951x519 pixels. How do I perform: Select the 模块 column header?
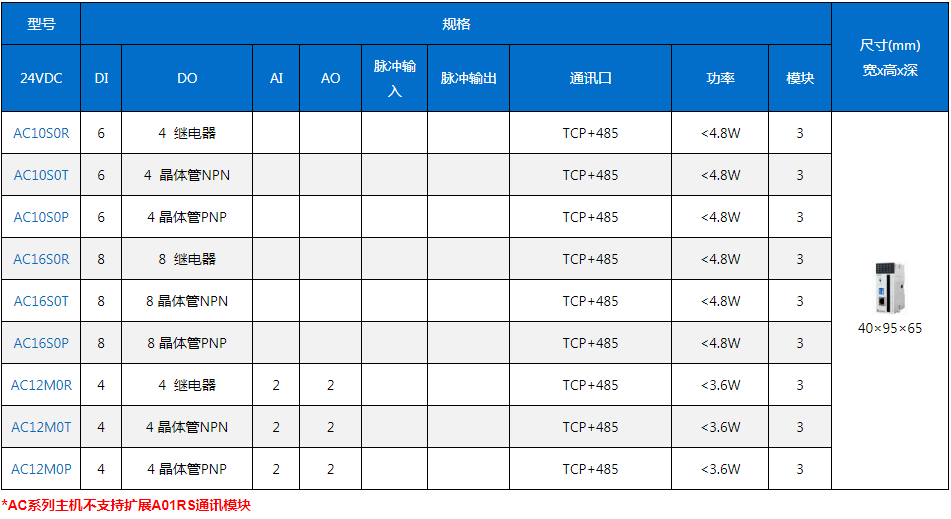(x=800, y=78)
